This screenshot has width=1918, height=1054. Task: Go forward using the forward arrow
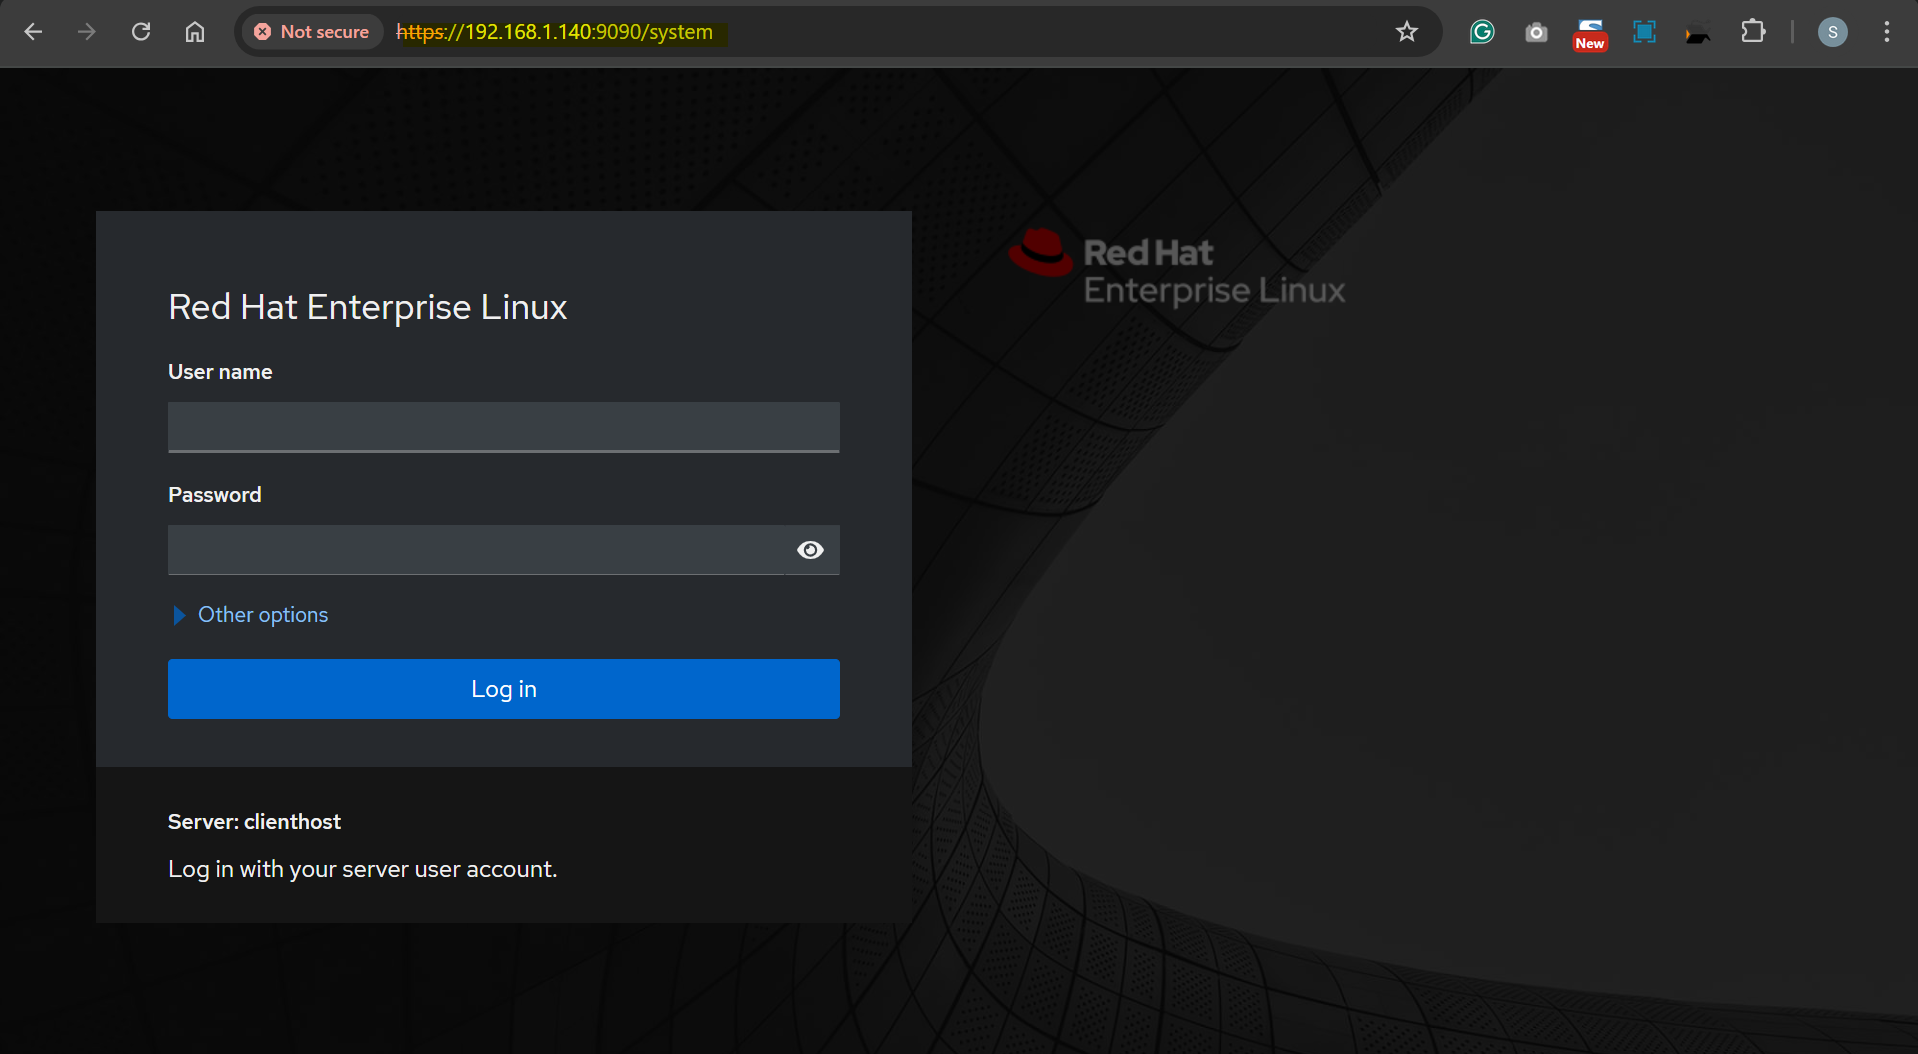coord(87,32)
